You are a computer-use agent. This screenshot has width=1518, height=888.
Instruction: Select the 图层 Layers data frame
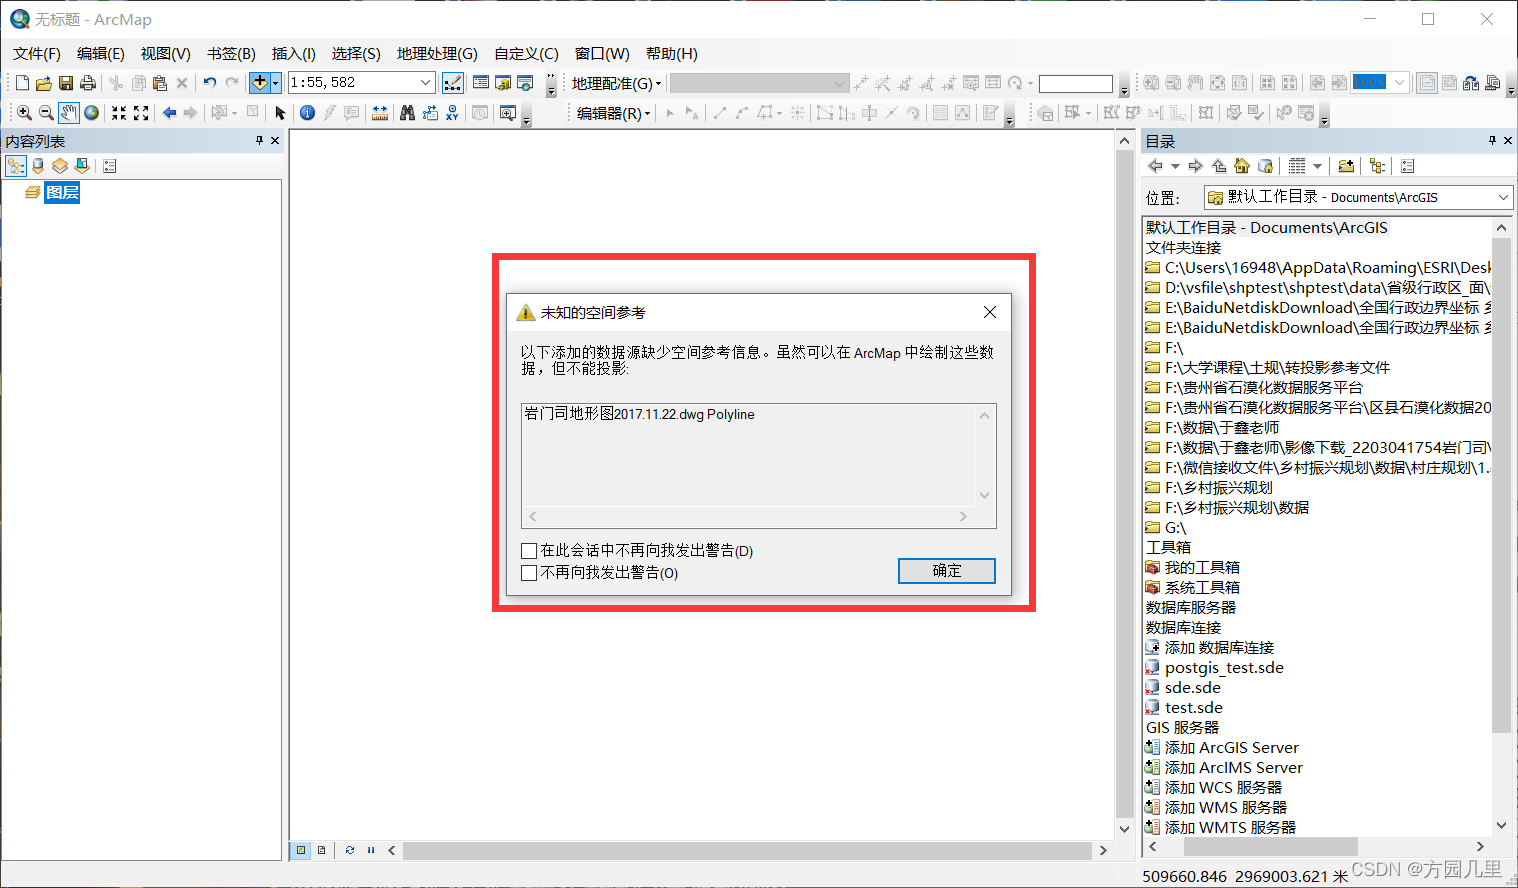point(62,193)
